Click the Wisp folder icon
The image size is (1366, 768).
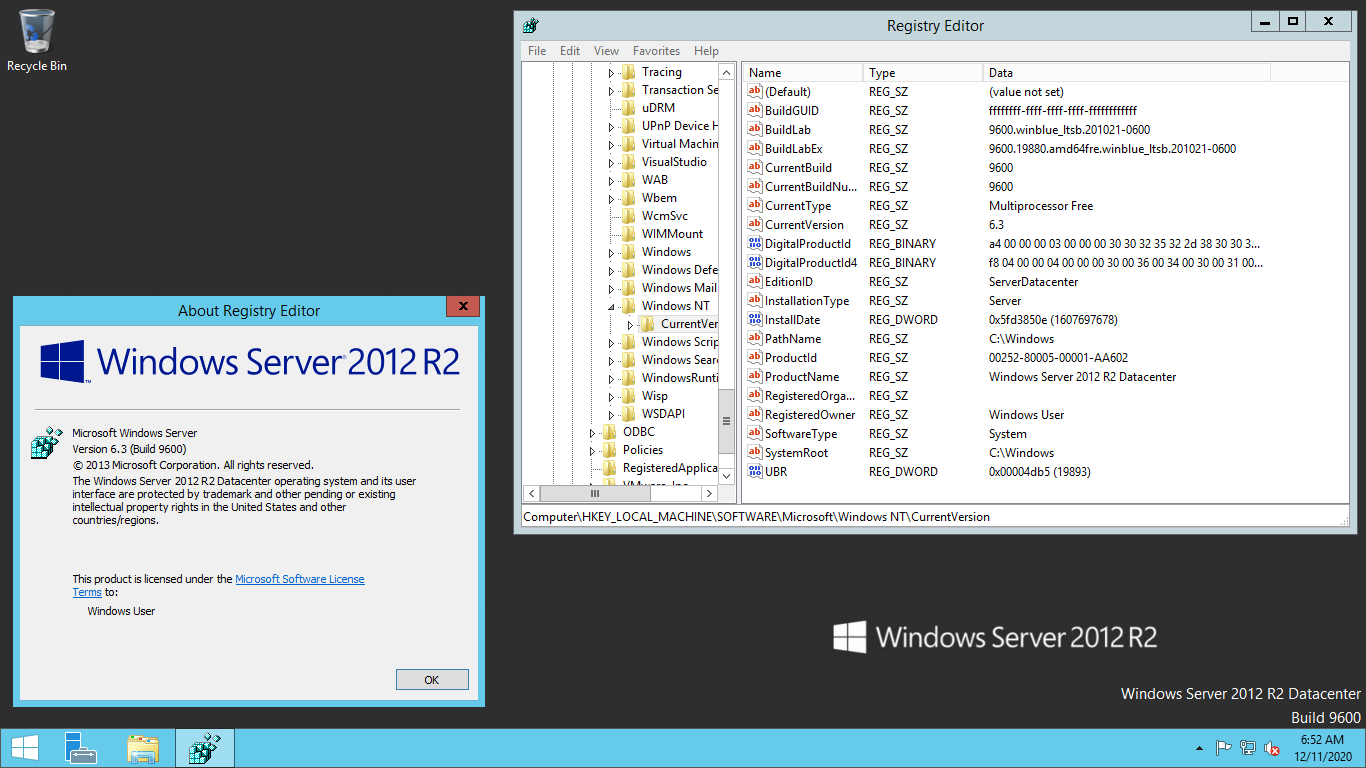[628, 396]
